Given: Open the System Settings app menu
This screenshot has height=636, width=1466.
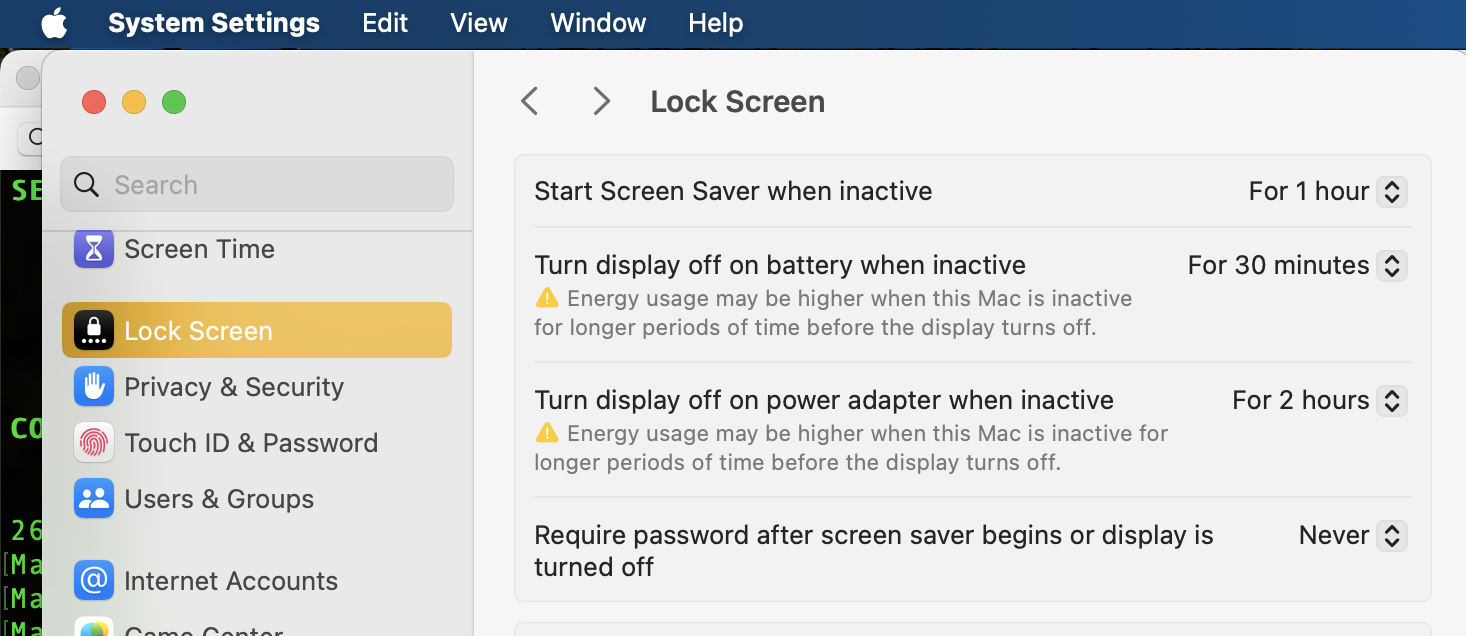Looking at the screenshot, I should tap(214, 23).
